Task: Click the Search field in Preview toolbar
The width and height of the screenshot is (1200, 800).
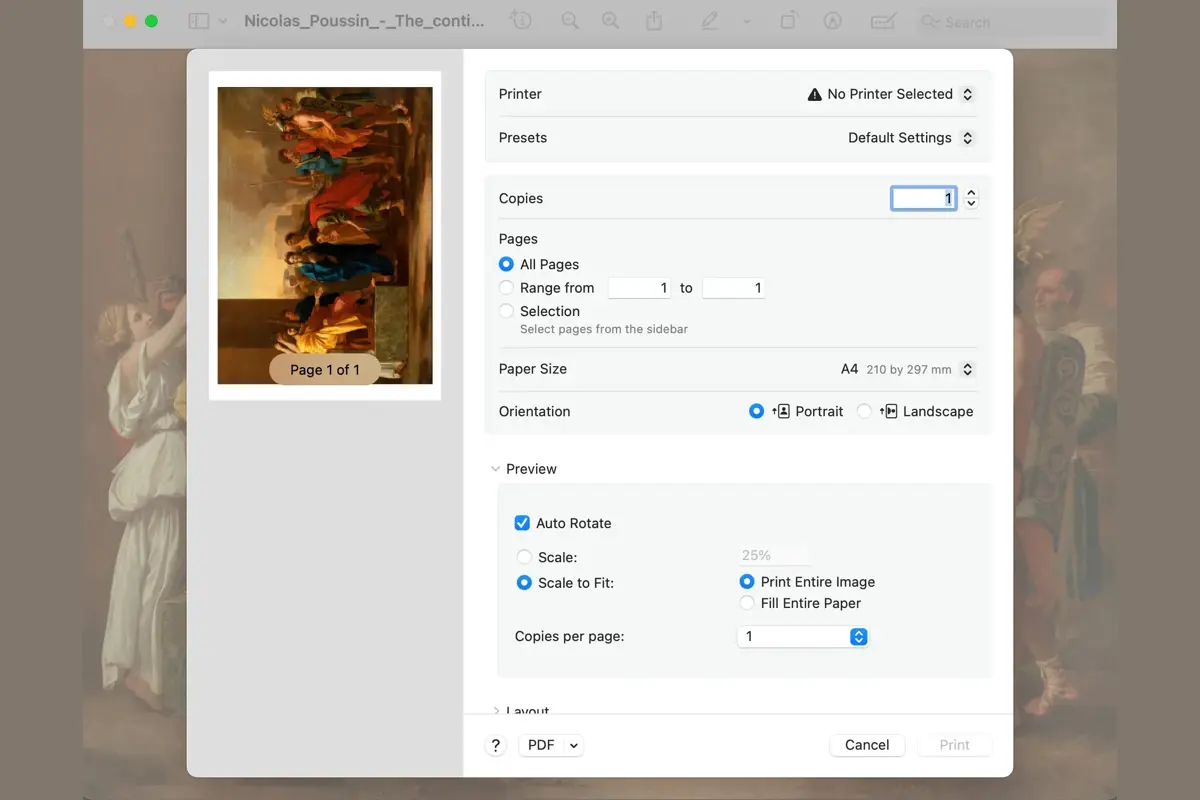Action: 1011,22
